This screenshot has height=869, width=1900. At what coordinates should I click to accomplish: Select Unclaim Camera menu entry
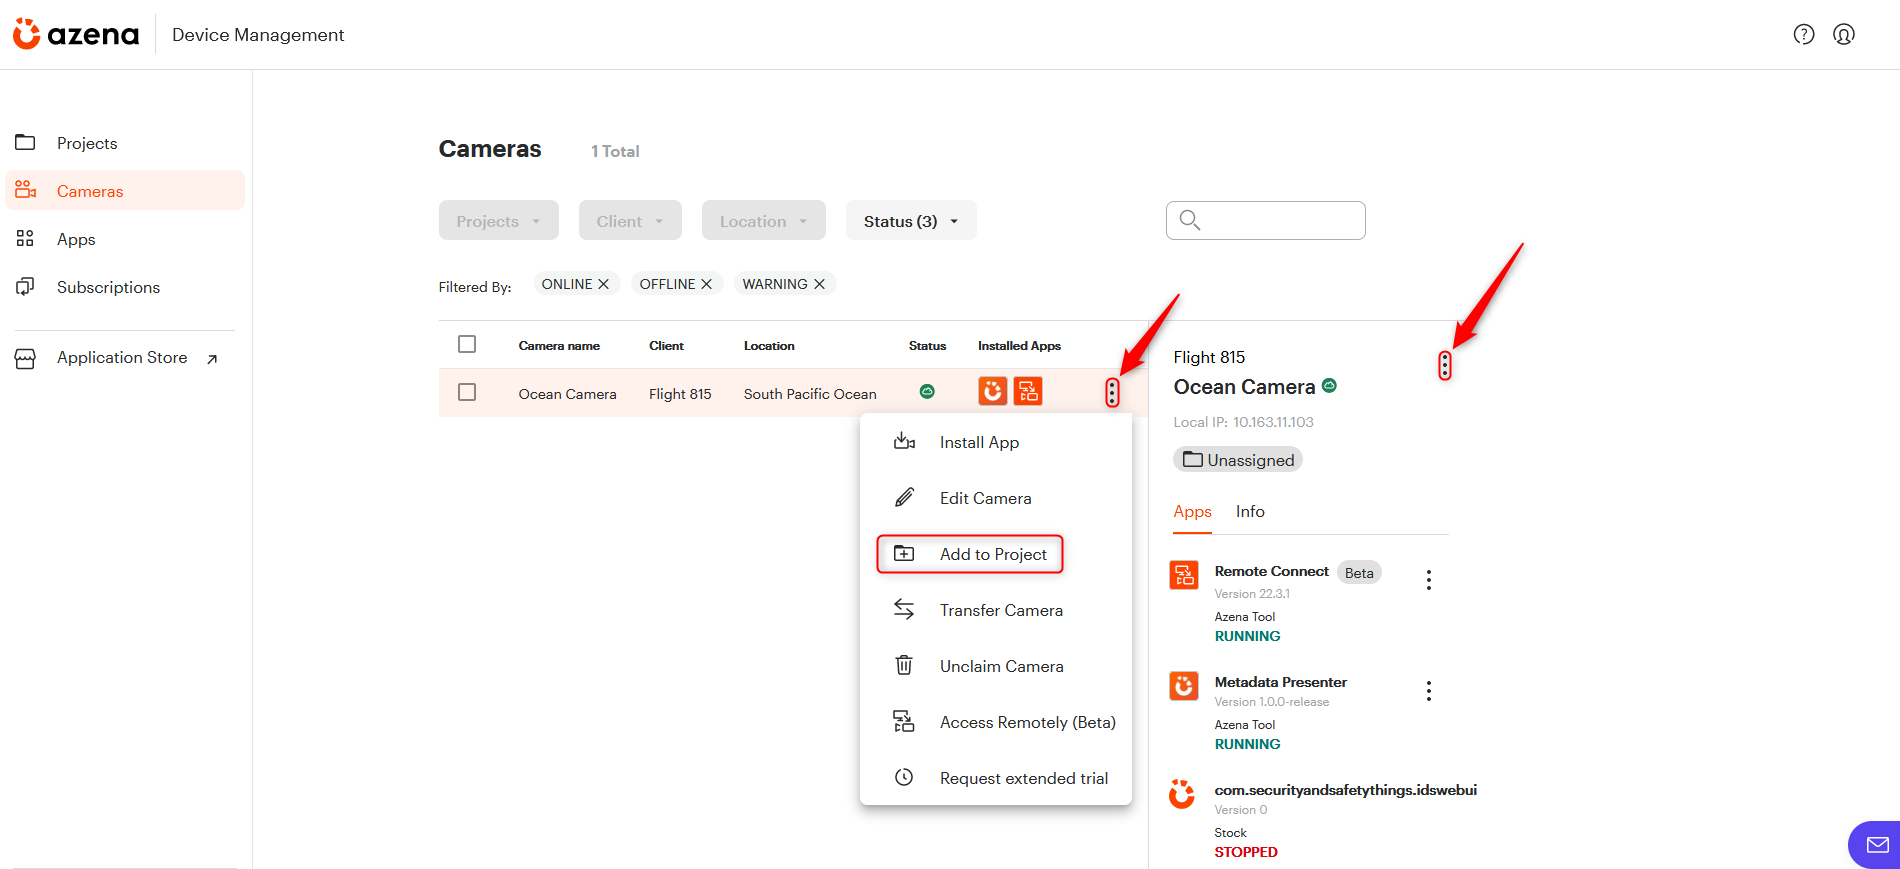tap(996, 666)
